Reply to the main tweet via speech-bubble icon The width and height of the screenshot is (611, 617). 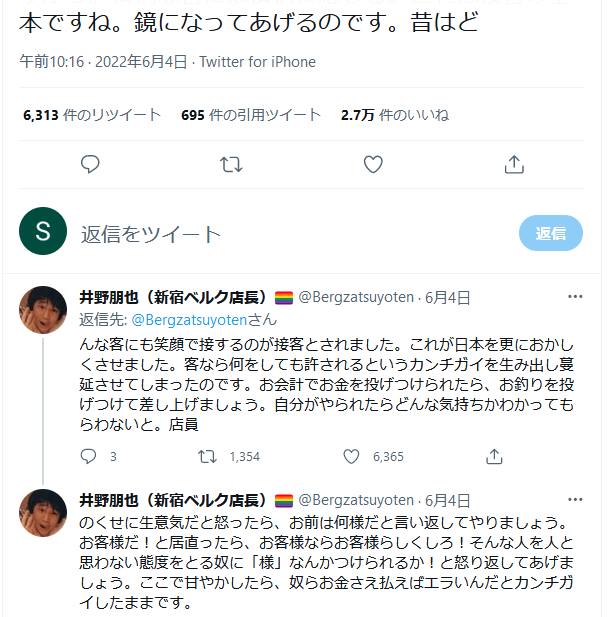pyautogui.click(x=90, y=164)
